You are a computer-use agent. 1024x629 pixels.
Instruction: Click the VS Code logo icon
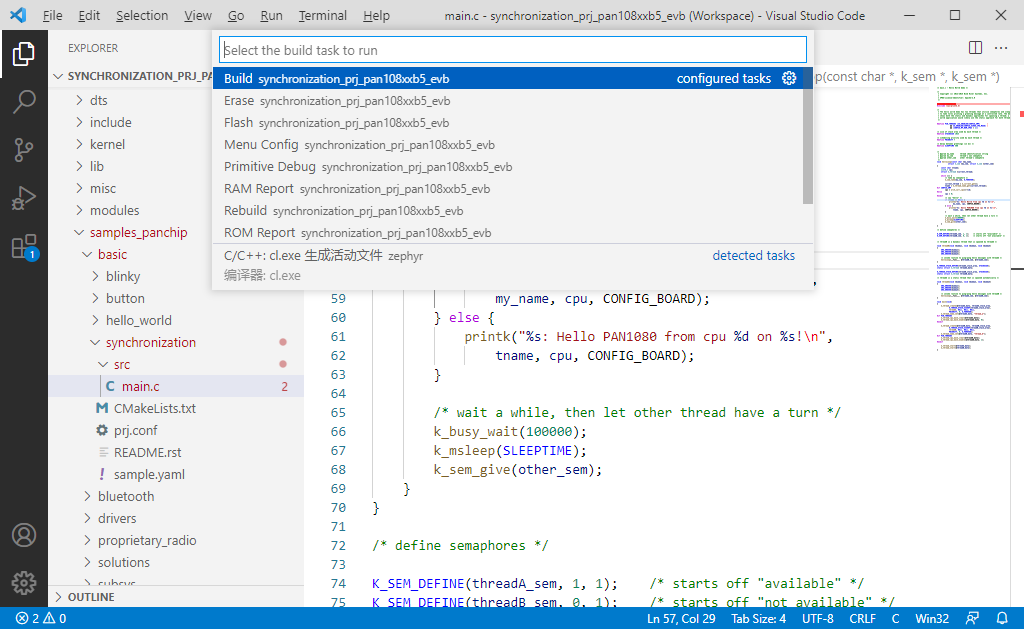(x=18, y=15)
